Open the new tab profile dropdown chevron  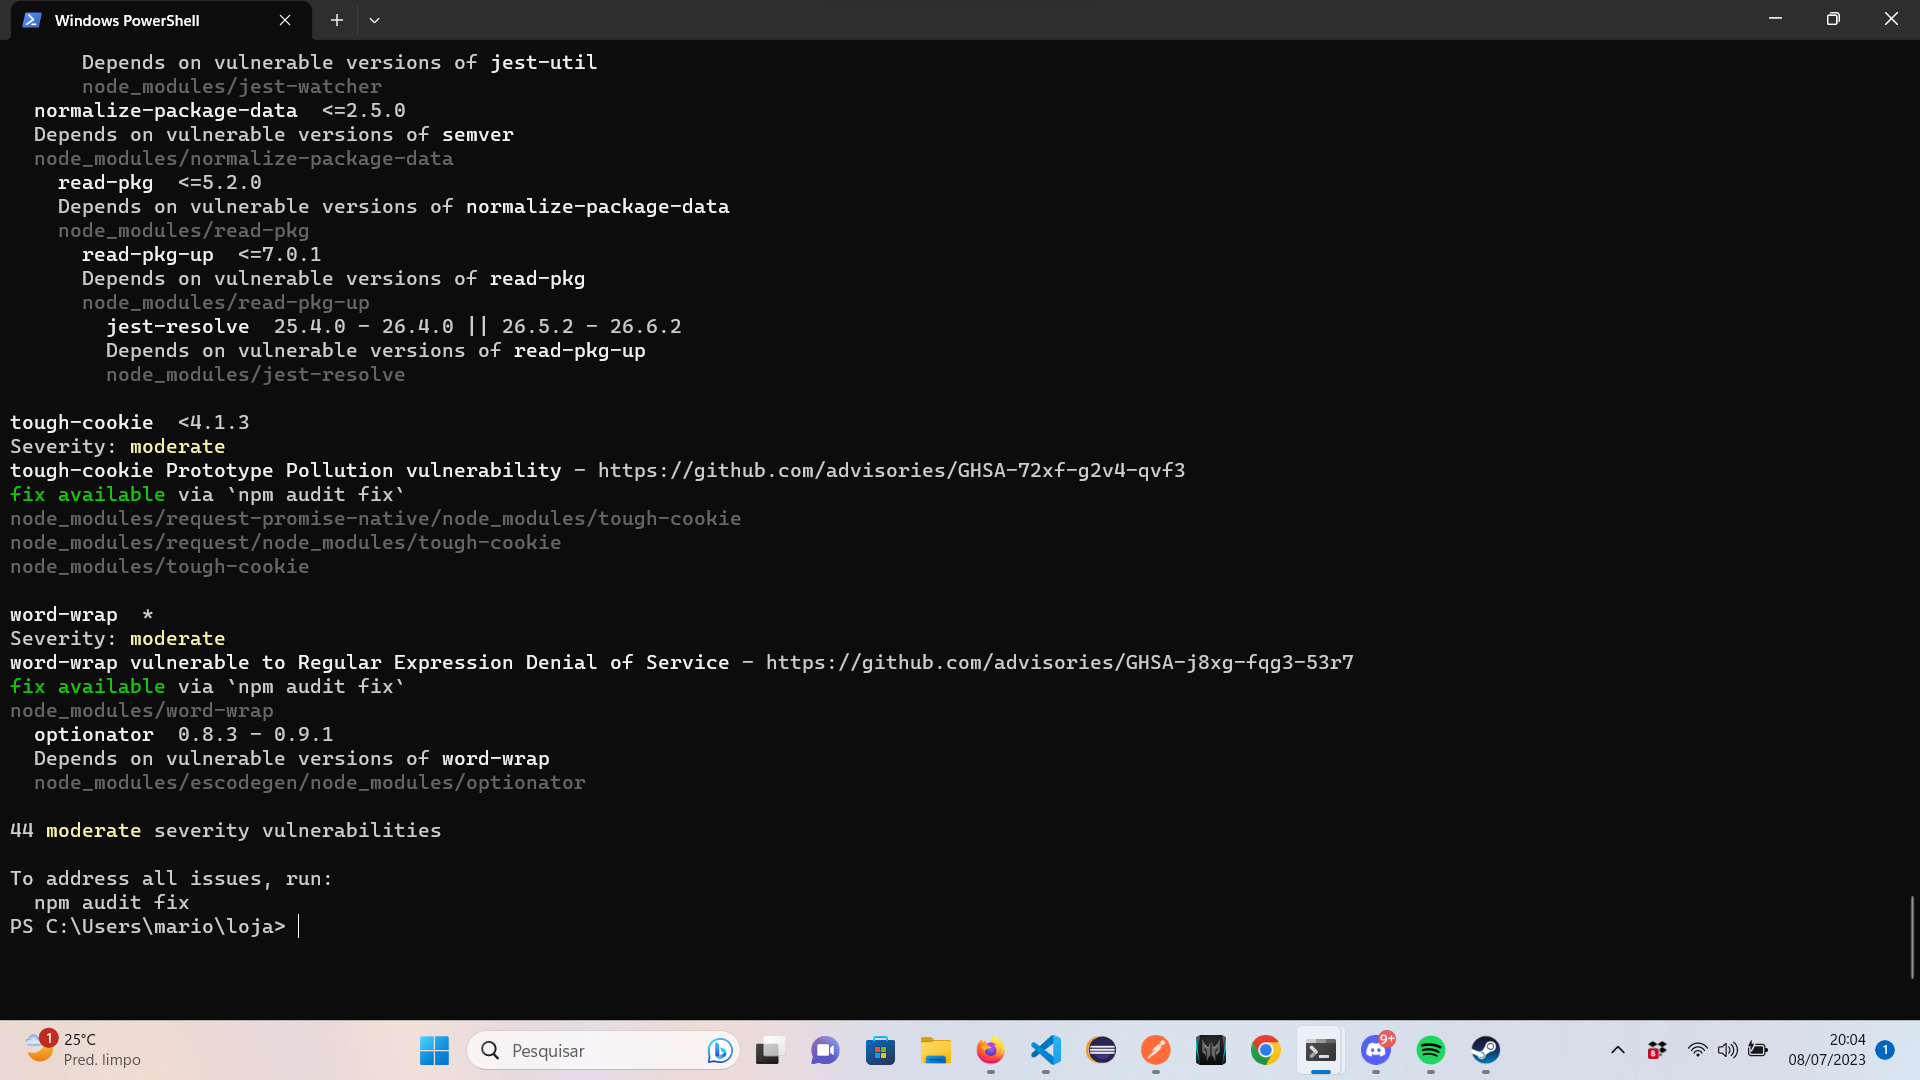[x=374, y=20]
